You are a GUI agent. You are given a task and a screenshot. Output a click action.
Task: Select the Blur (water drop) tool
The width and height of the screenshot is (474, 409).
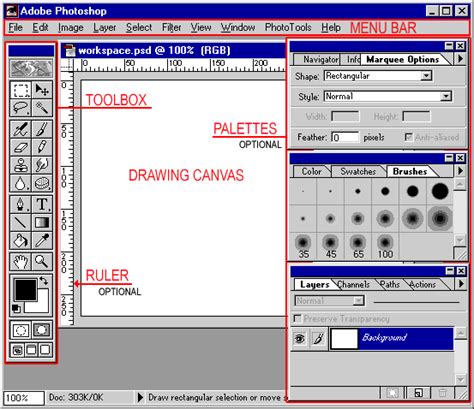21,183
